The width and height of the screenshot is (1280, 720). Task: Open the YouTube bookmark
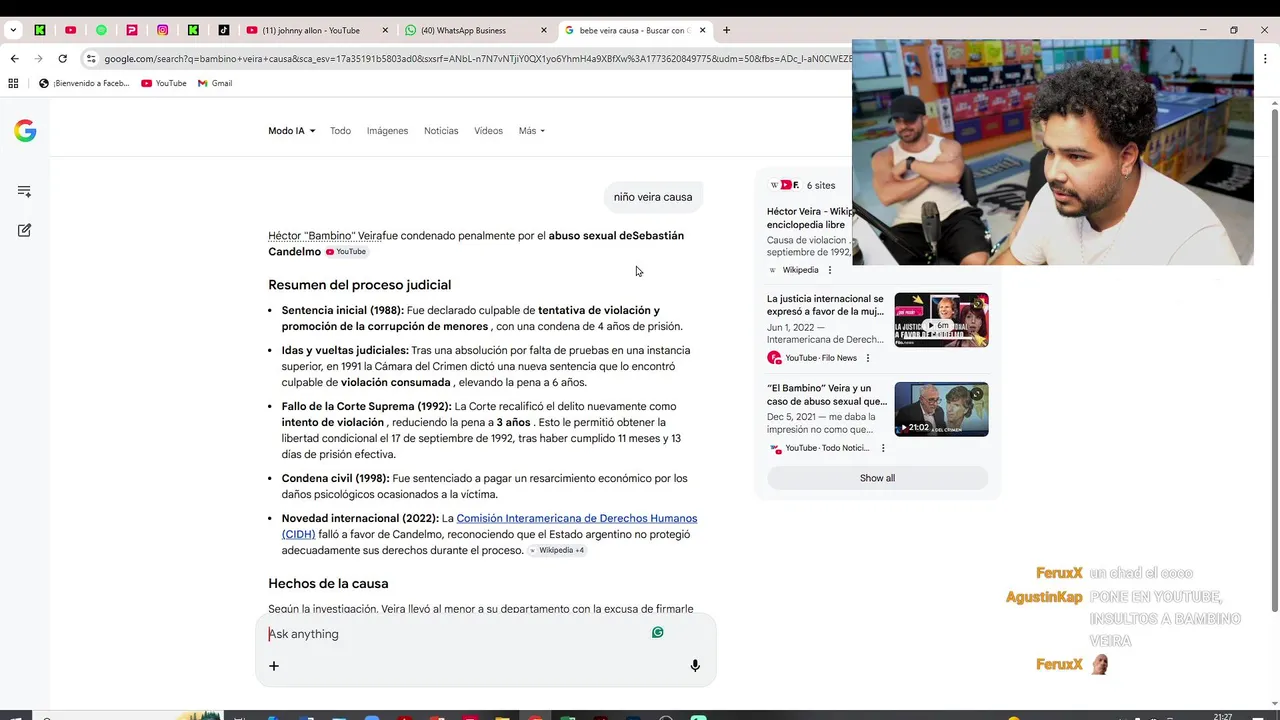pos(164,83)
